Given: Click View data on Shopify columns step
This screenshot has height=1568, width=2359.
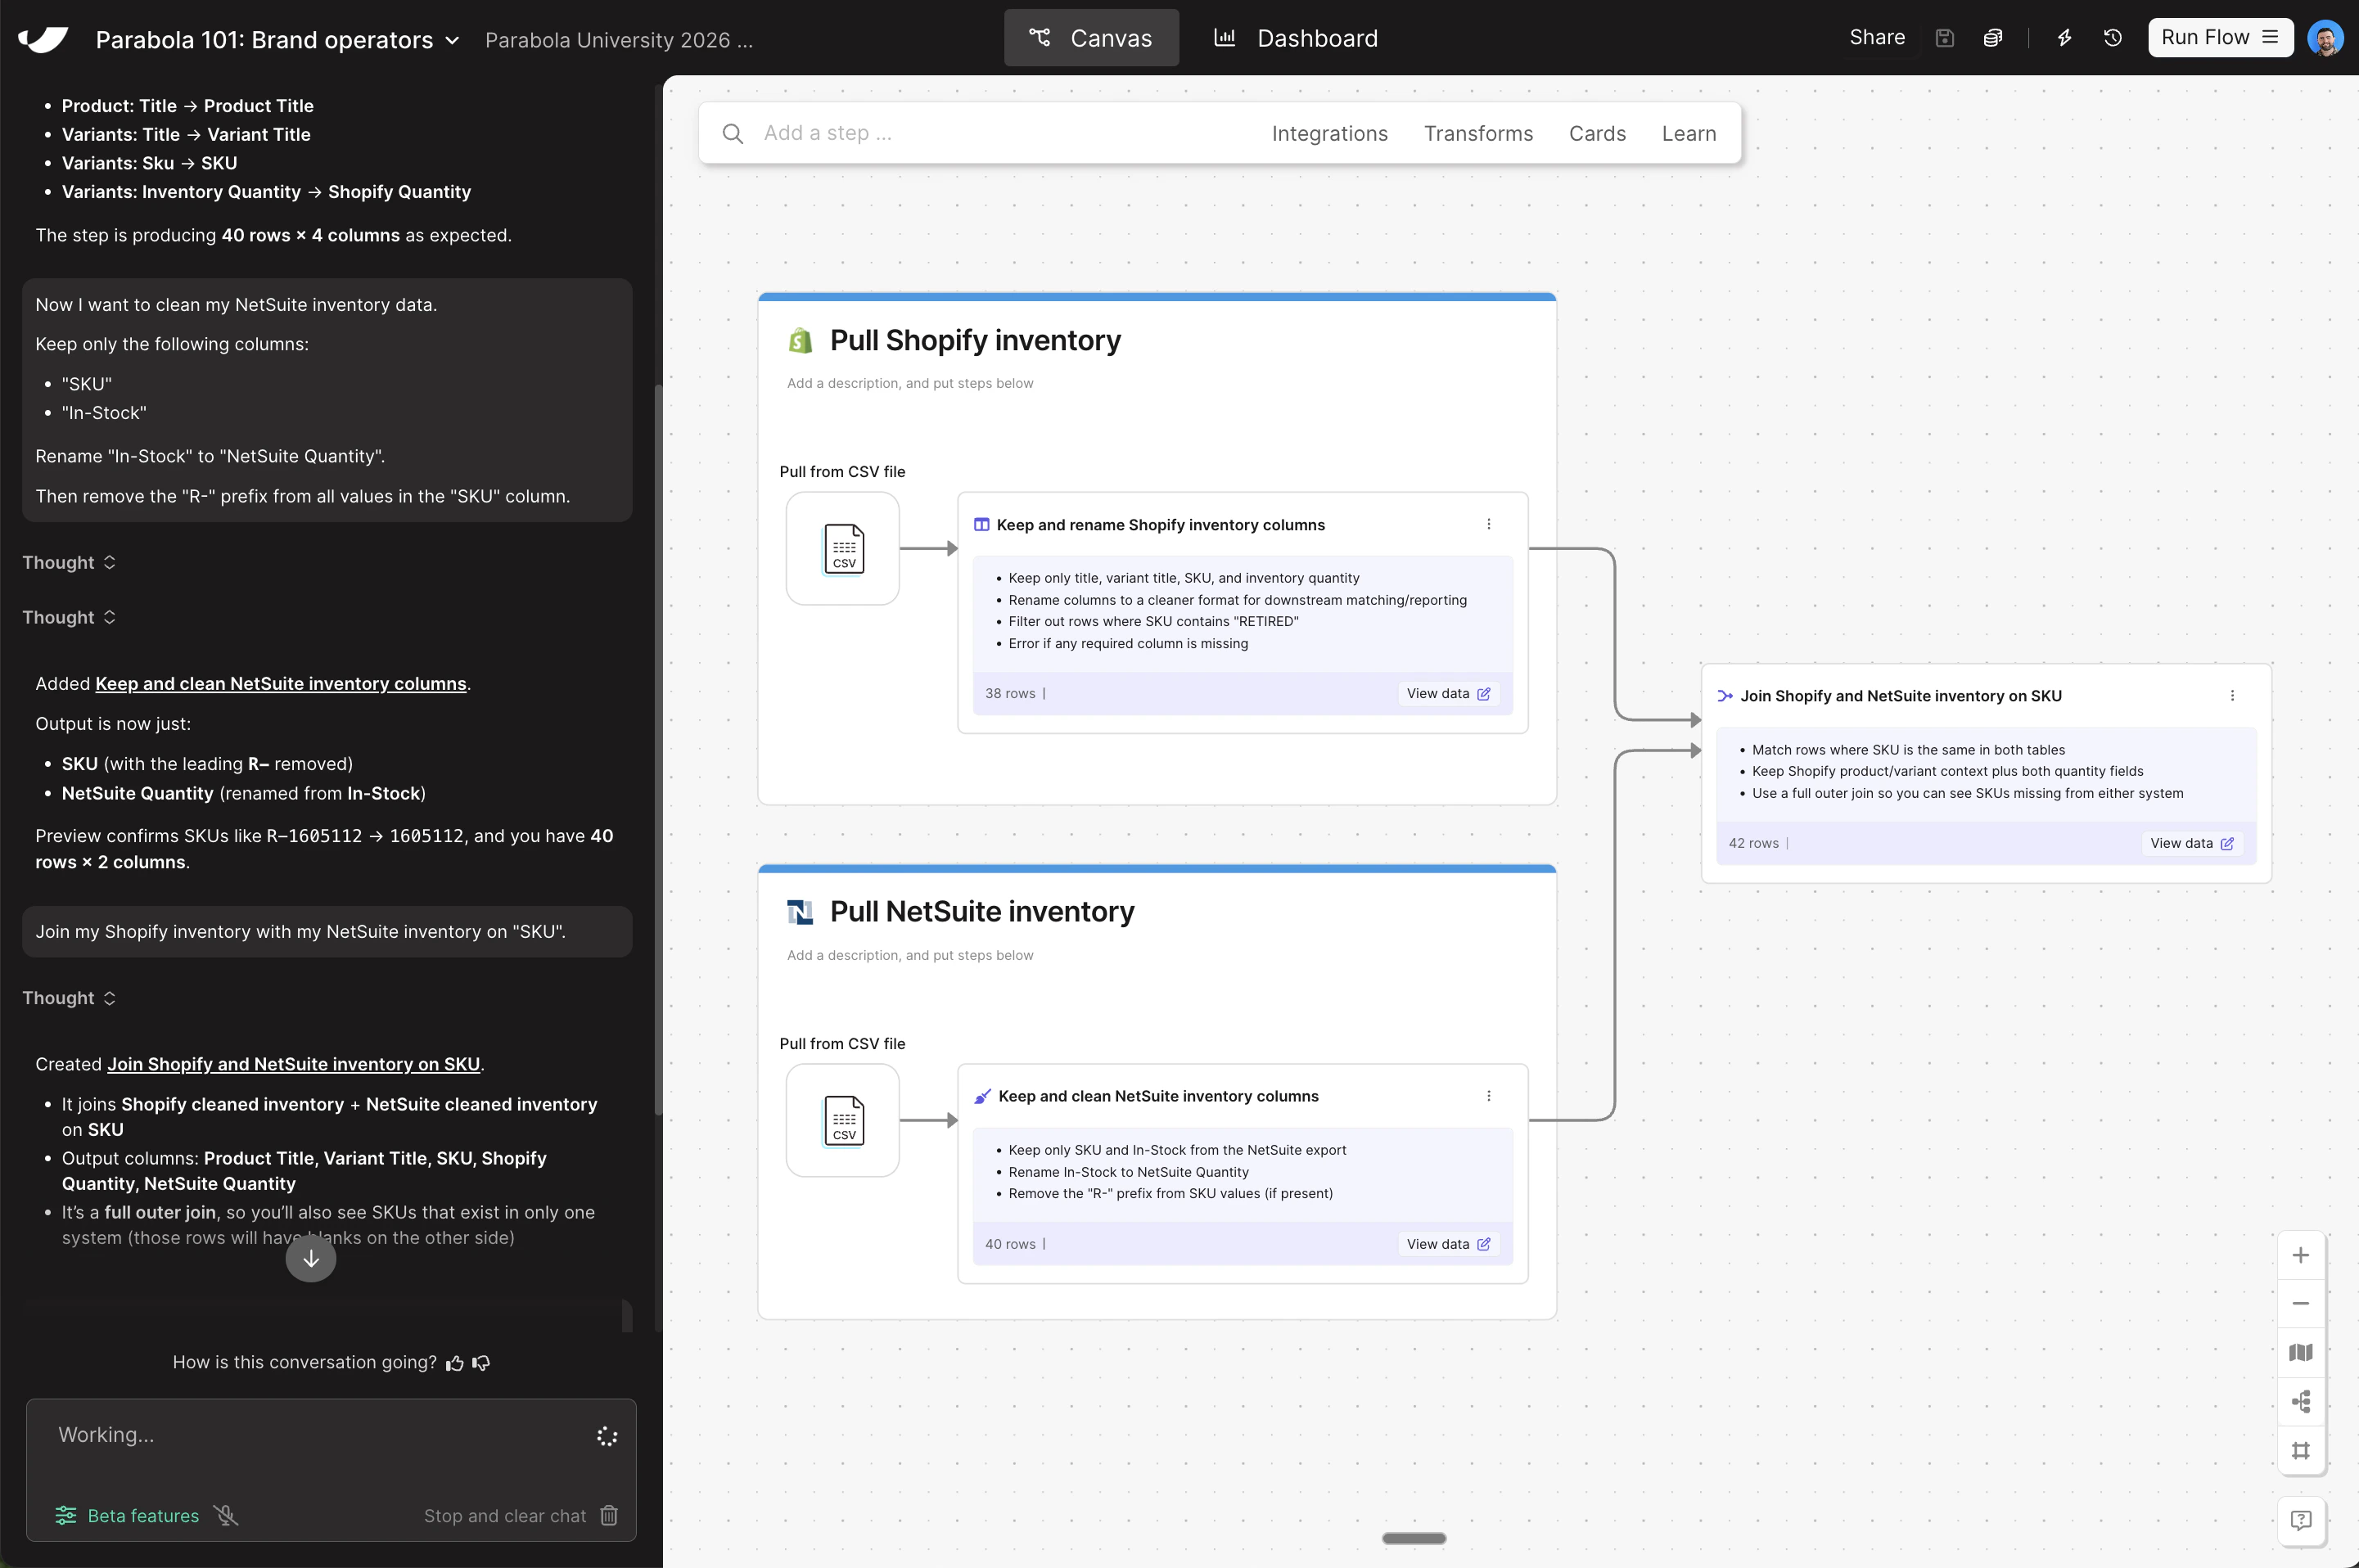Looking at the screenshot, I should 1448,693.
